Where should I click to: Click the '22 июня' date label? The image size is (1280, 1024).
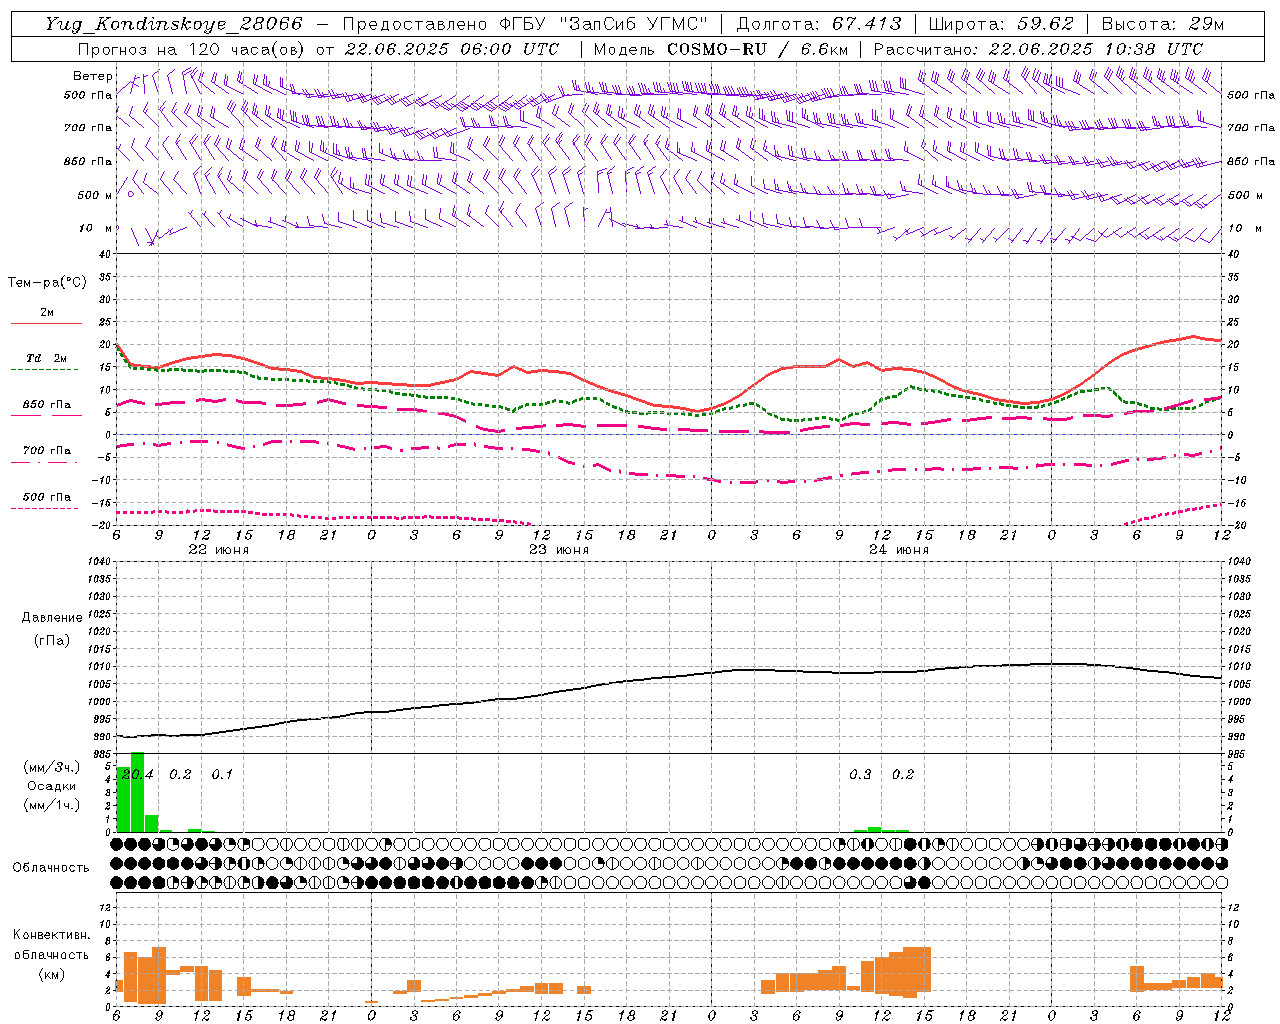pyautogui.click(x=219, y=550)
